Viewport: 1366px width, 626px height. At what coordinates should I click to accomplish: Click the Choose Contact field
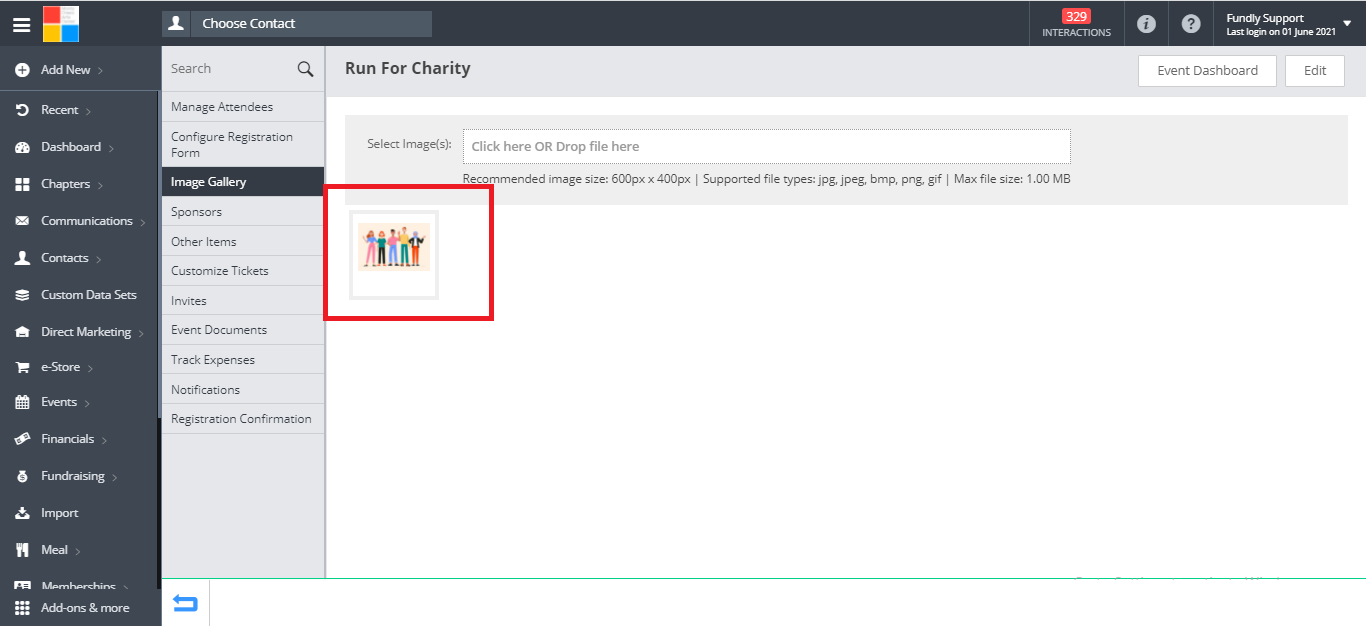(311, 23)
